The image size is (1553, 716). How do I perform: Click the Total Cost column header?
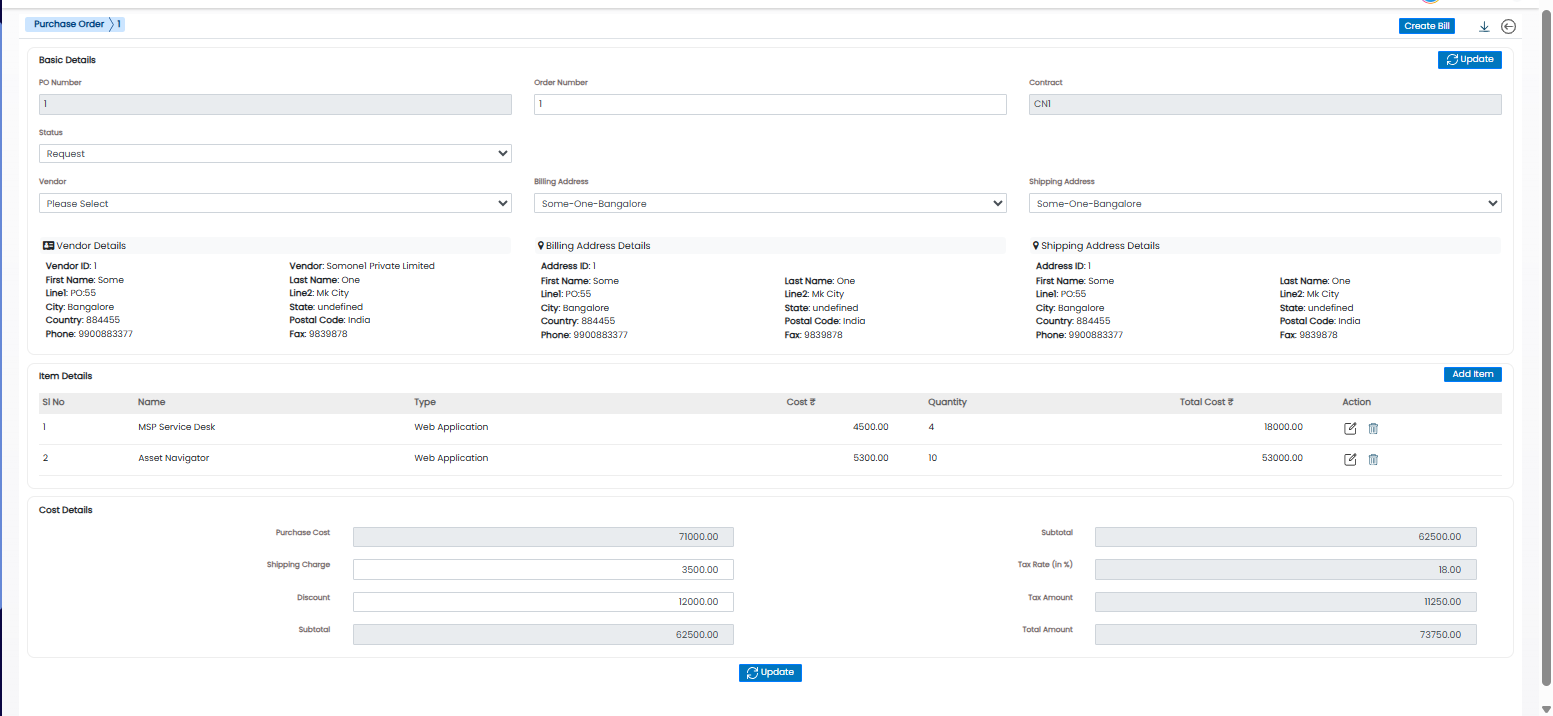click(1206, 402)
